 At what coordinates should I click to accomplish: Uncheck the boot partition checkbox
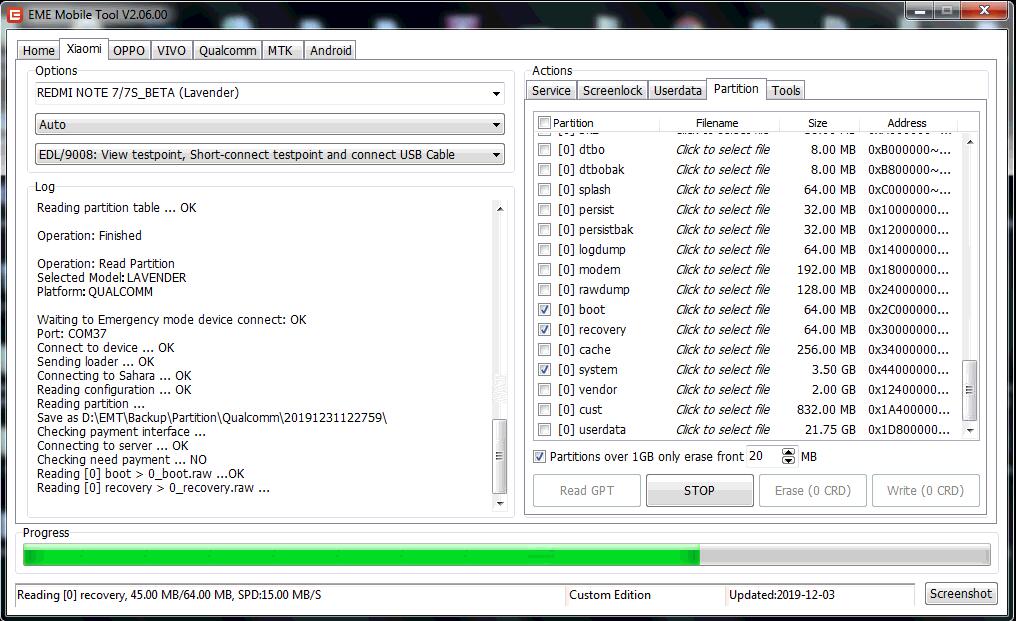point(545,310)
